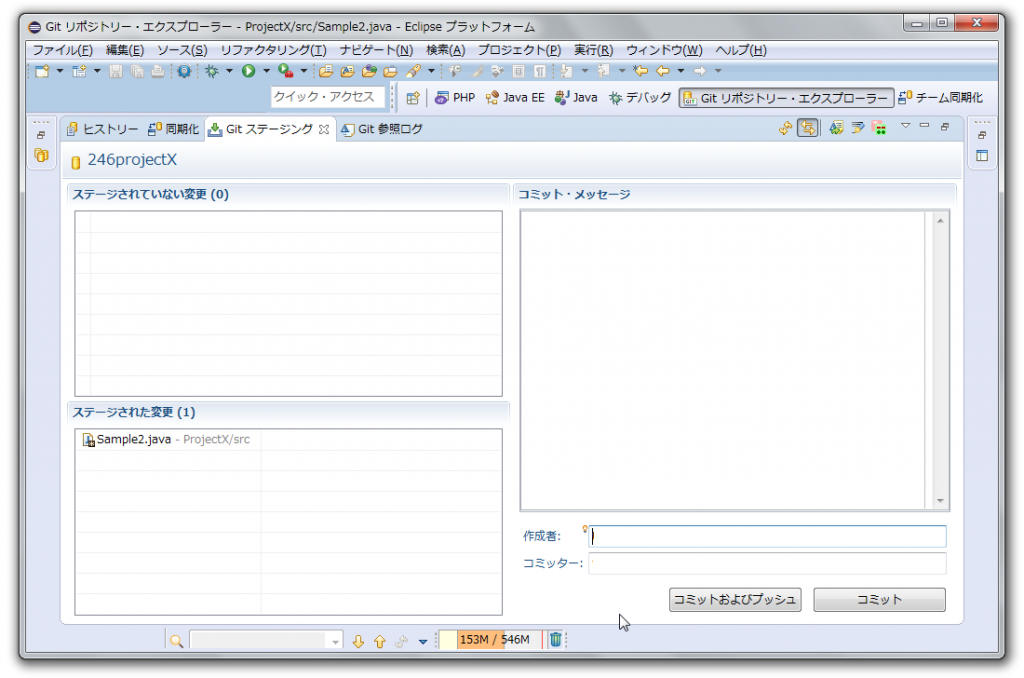Toggle the highlighted link-with-selection button in staging view

[807, 128]
